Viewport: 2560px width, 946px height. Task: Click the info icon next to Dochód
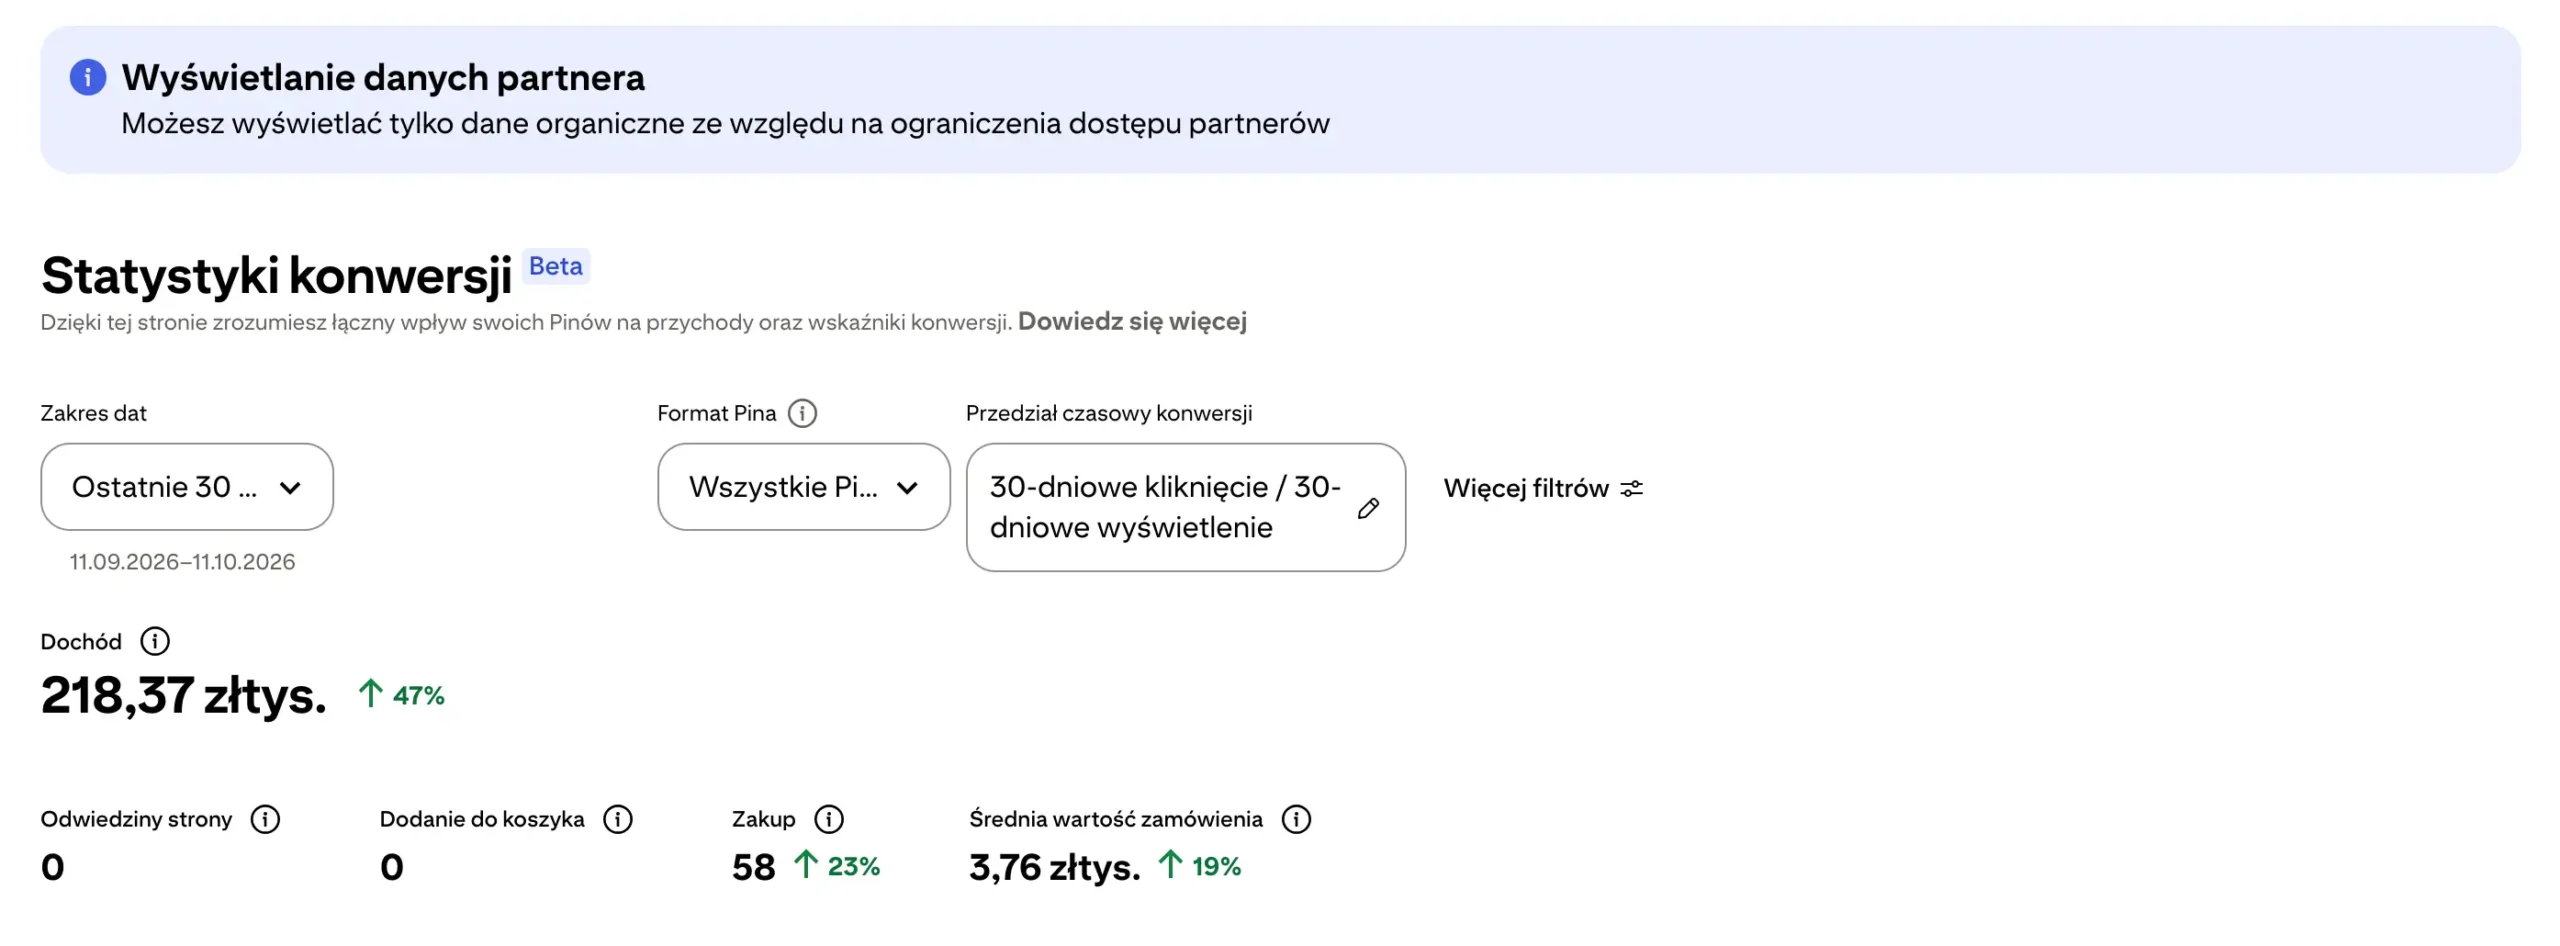[155, 641]
